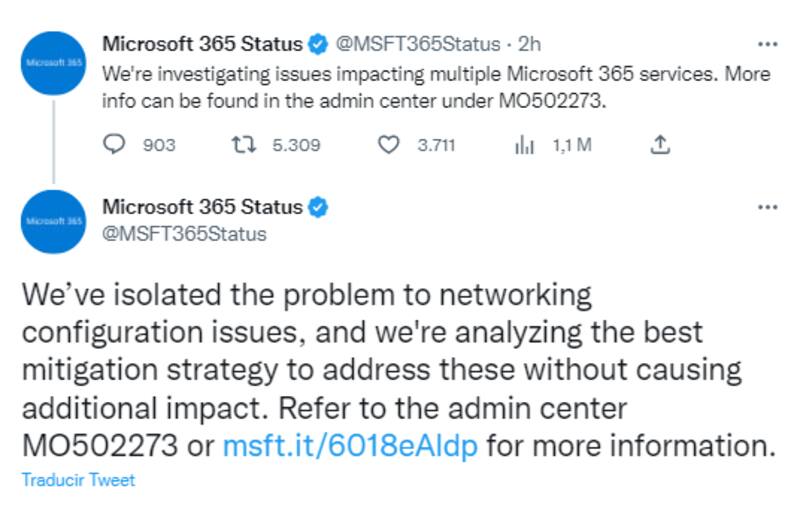Retweet the first tweet using the retweet icon
The height and width of the screenshot is (513, 800).
tap(240, 145)
